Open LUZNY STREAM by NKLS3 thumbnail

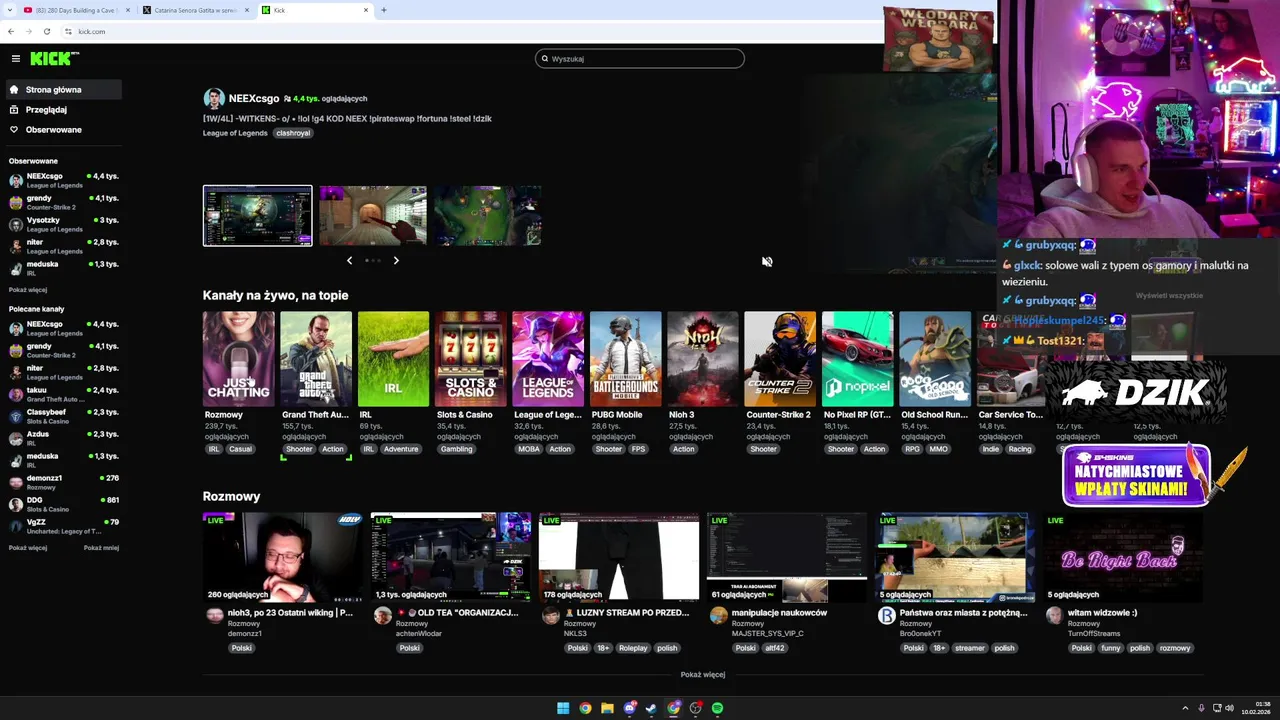tap(619, 557)
